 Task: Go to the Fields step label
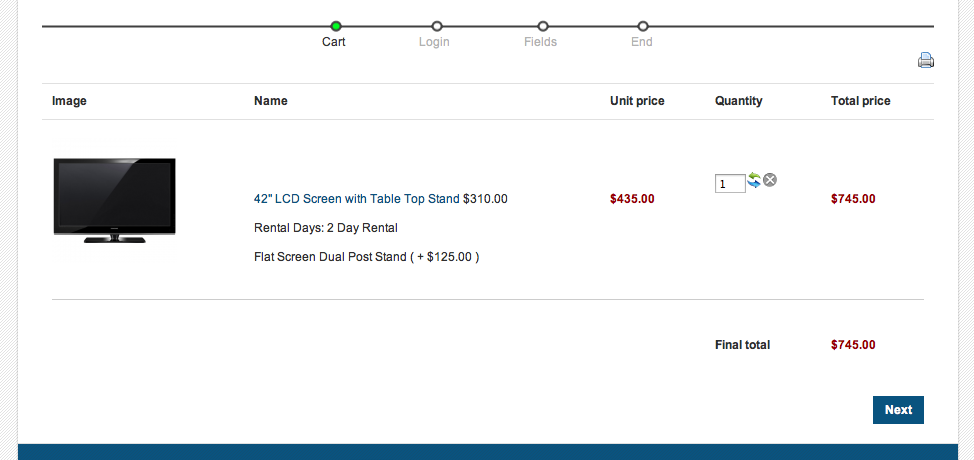[540, 42]
